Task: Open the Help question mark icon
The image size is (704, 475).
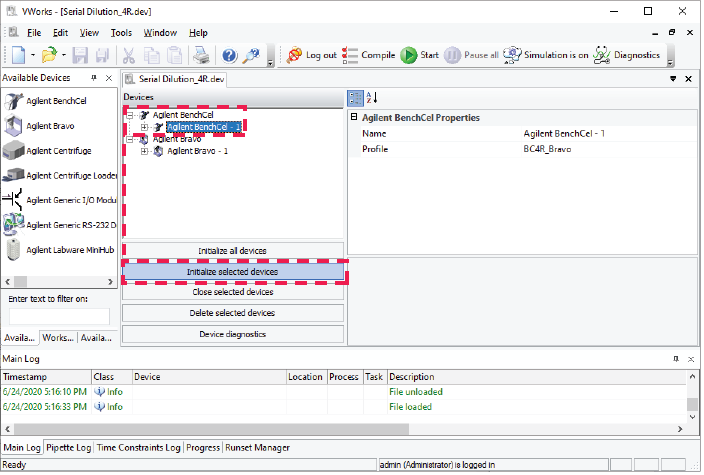Action: (x=229, y=56)
